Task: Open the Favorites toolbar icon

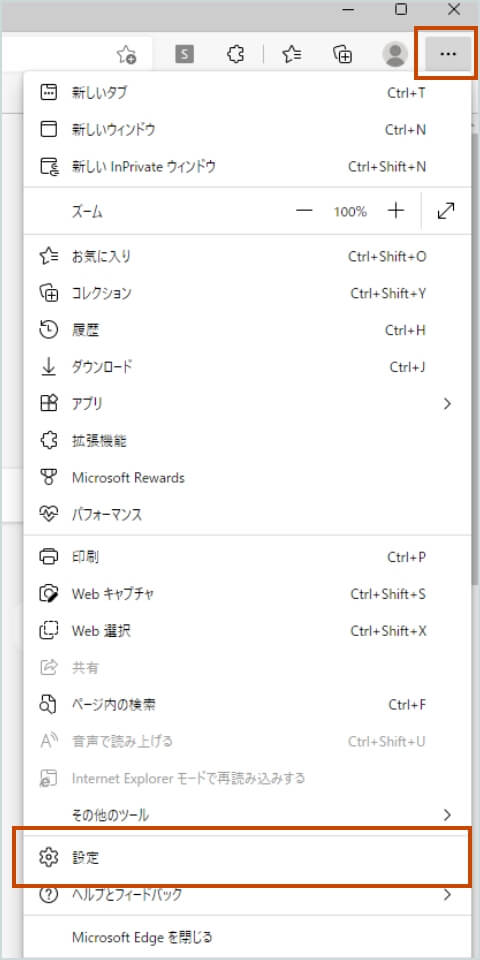Action: [291, 54]
